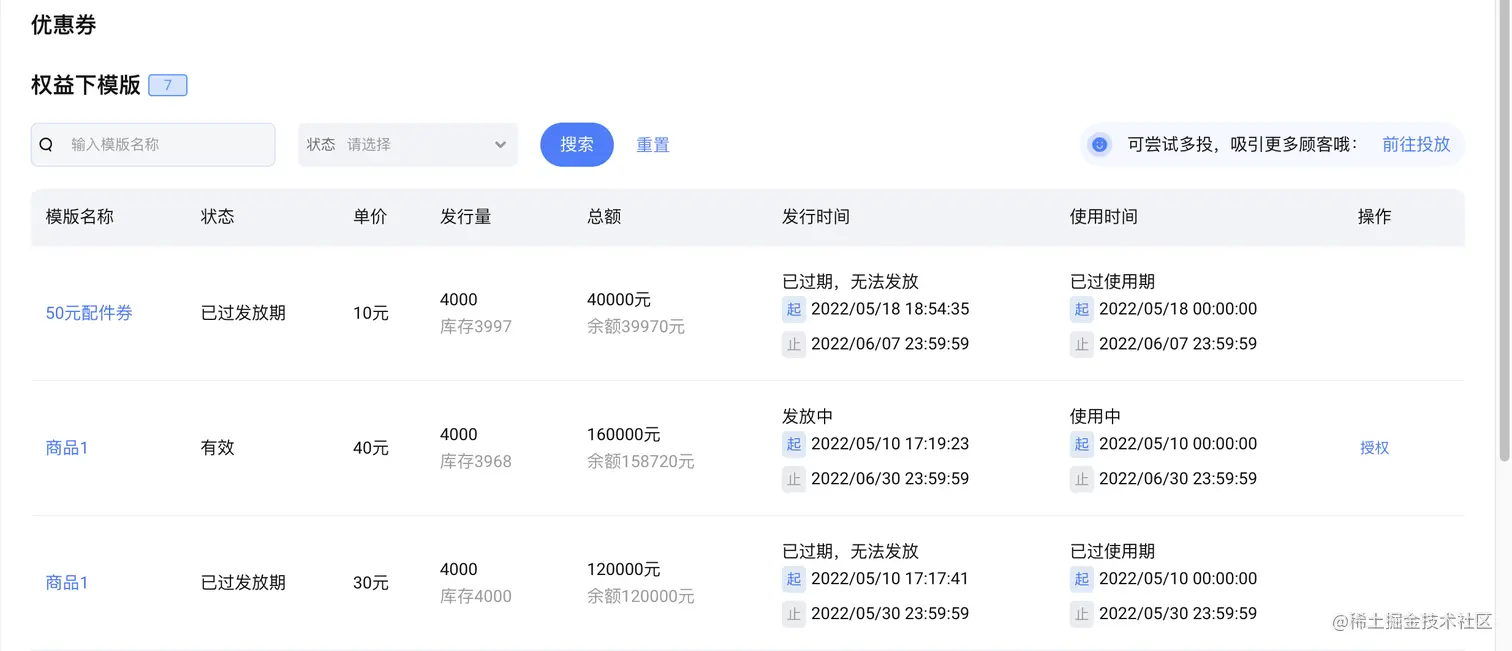The image size is (1512, 651).
Task: Click the 余额39970元 balance text
Action: pyautogui.click(x=636, y=327)
